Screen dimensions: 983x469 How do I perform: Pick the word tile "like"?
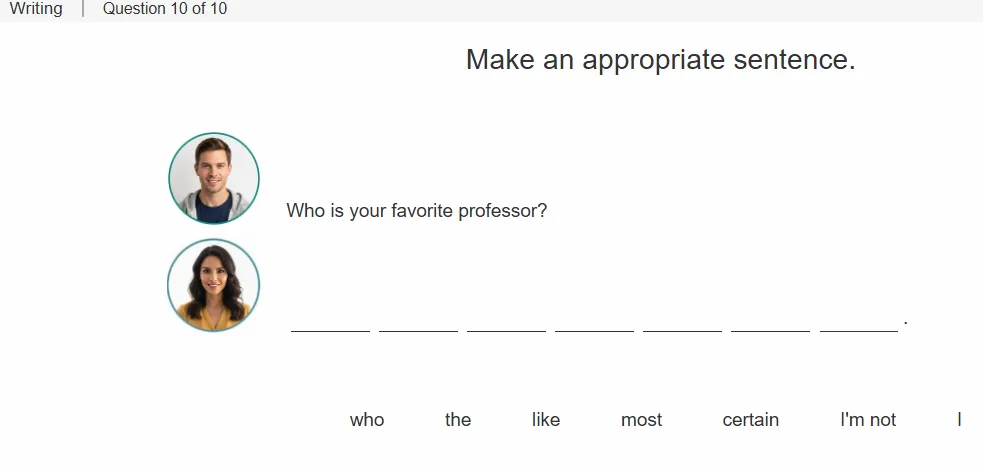click(x=545, y=419)
